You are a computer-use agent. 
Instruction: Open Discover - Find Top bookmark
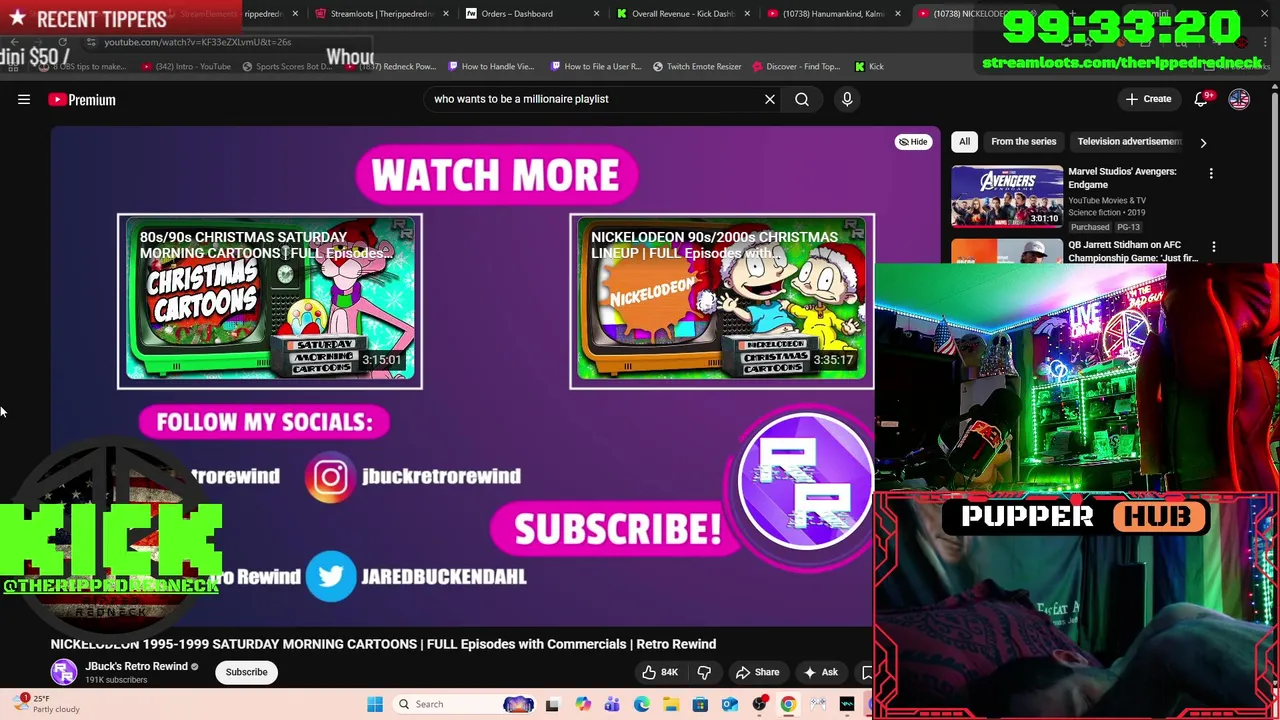coord(795,66)
